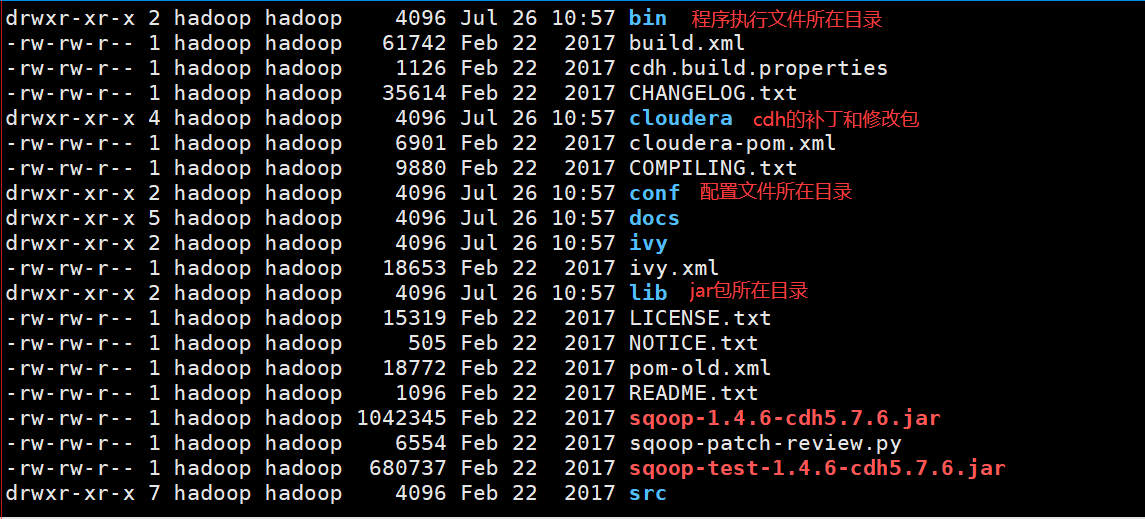Select README.txt file name

tap(694, 392)
